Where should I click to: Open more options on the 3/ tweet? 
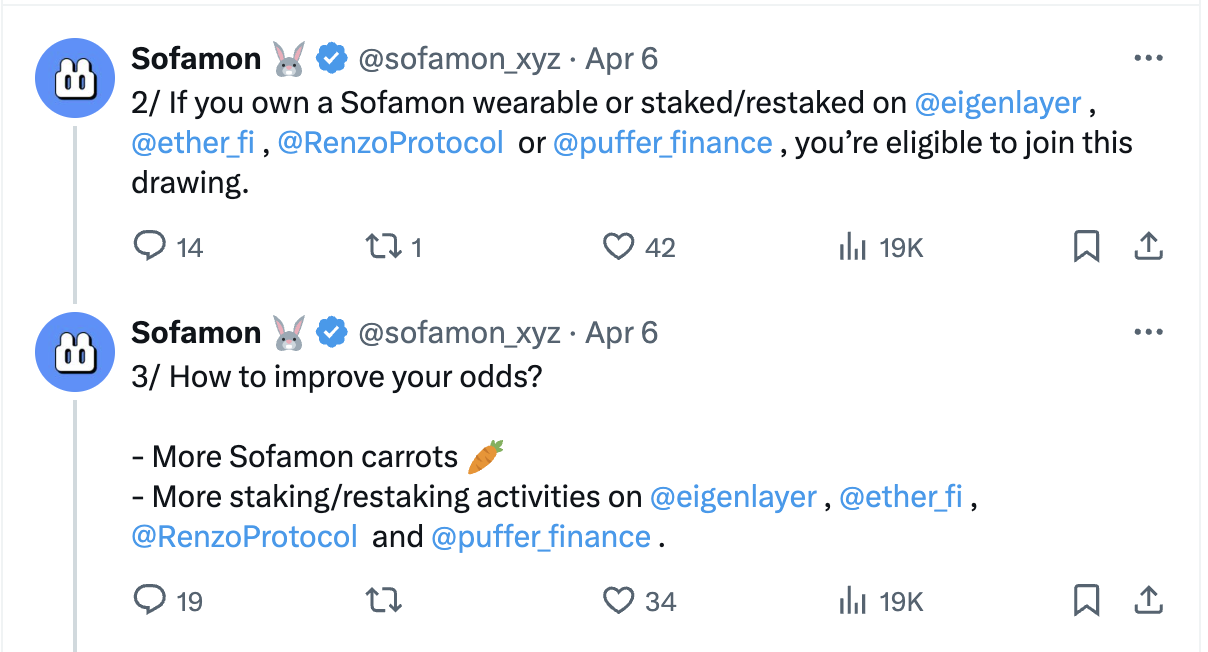pos(1149,332)
